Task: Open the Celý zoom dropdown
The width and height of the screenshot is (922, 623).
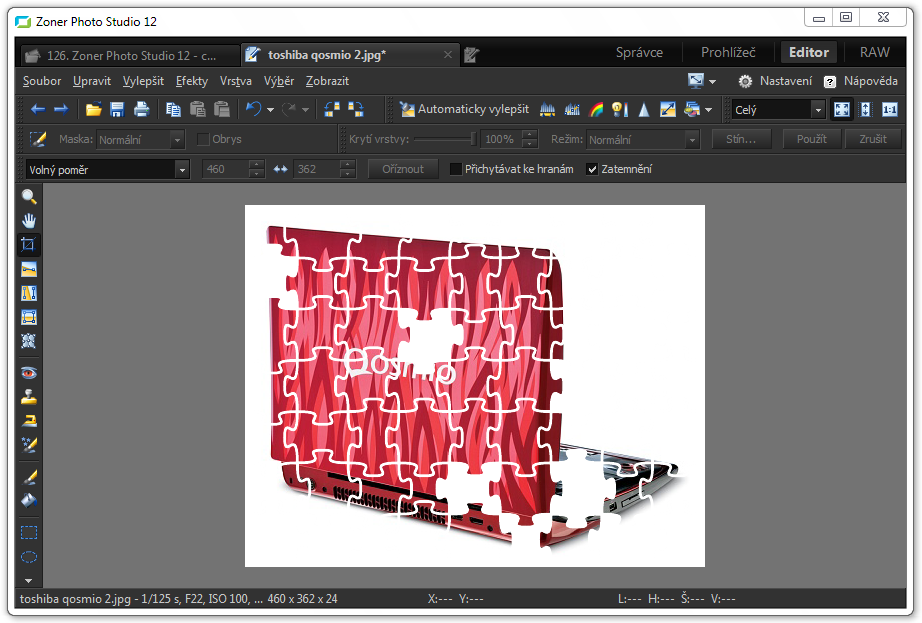Action: coord(778,110)
